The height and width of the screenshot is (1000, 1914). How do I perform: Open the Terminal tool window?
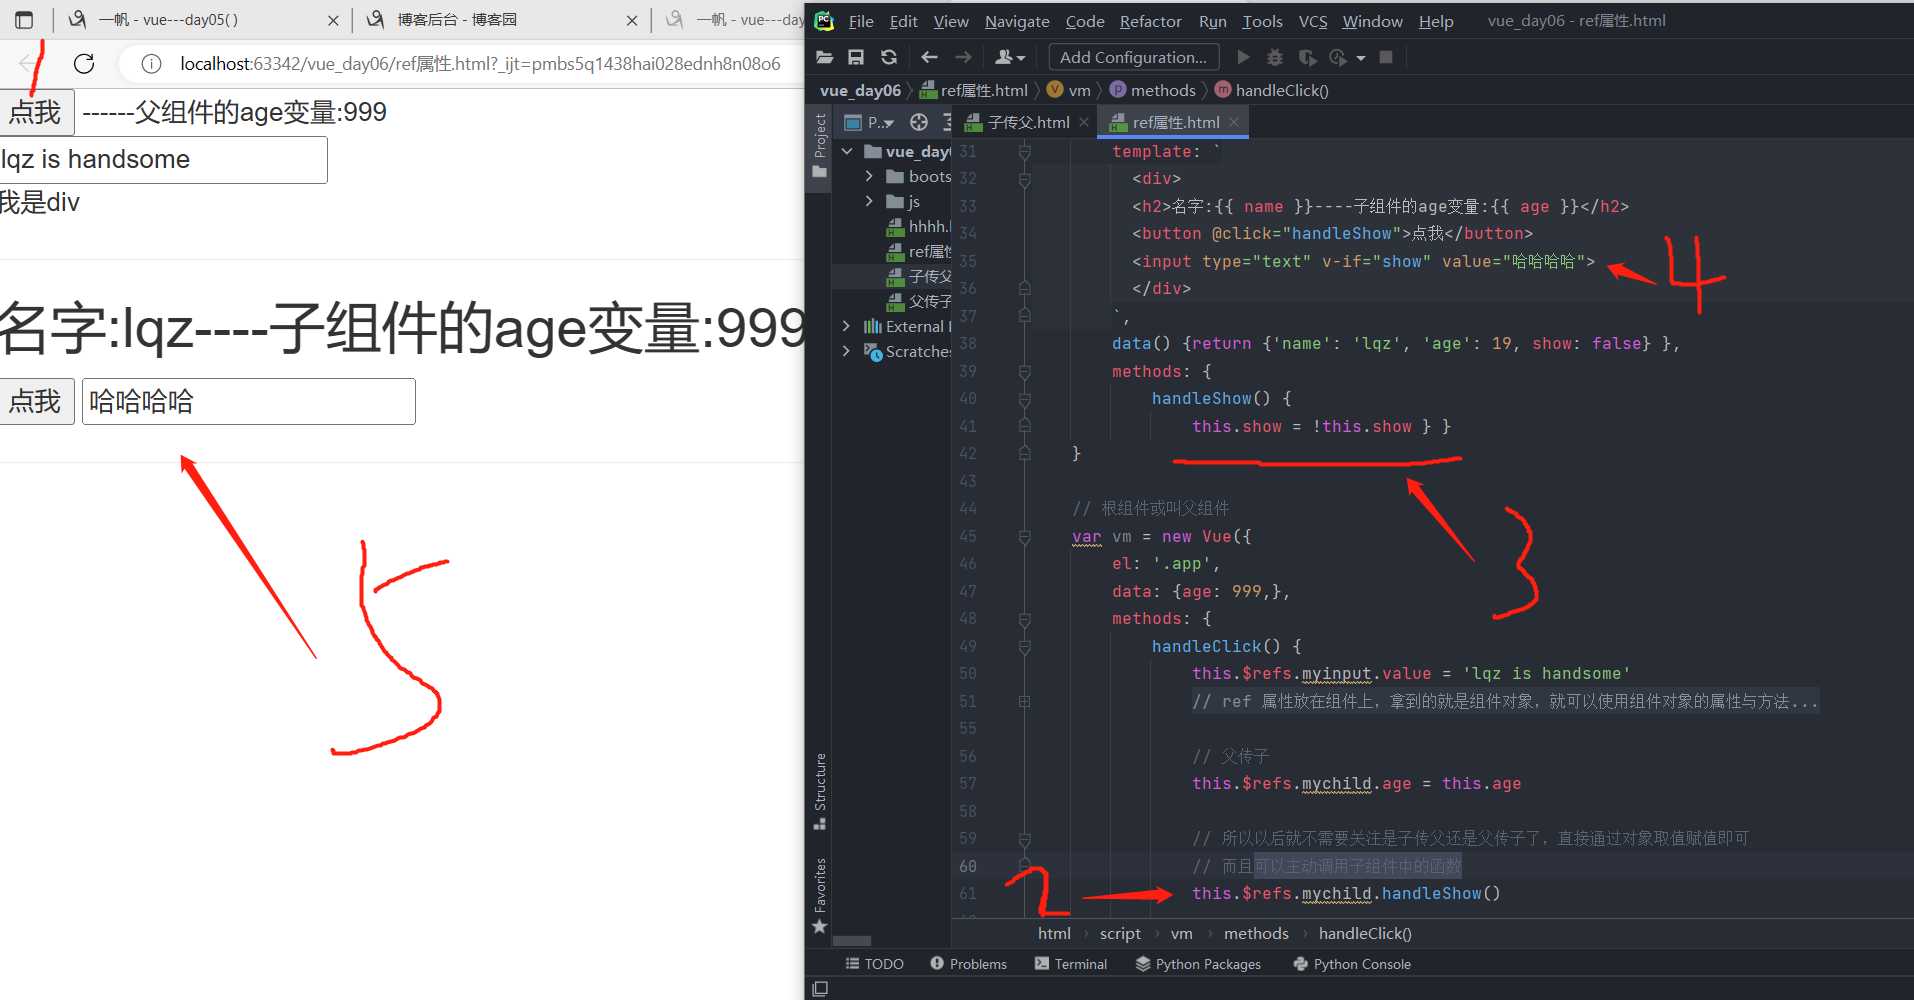(x=1071, y=964)
